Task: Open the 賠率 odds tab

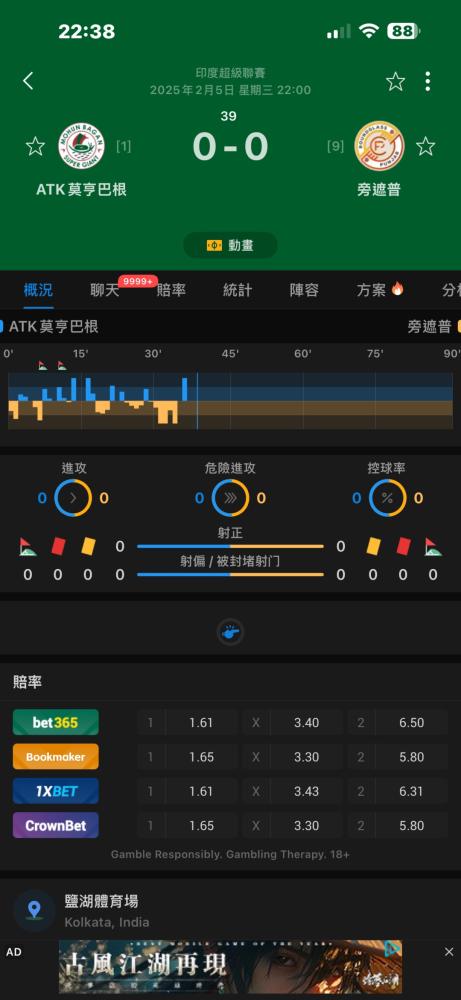Action: coord(171,290)
